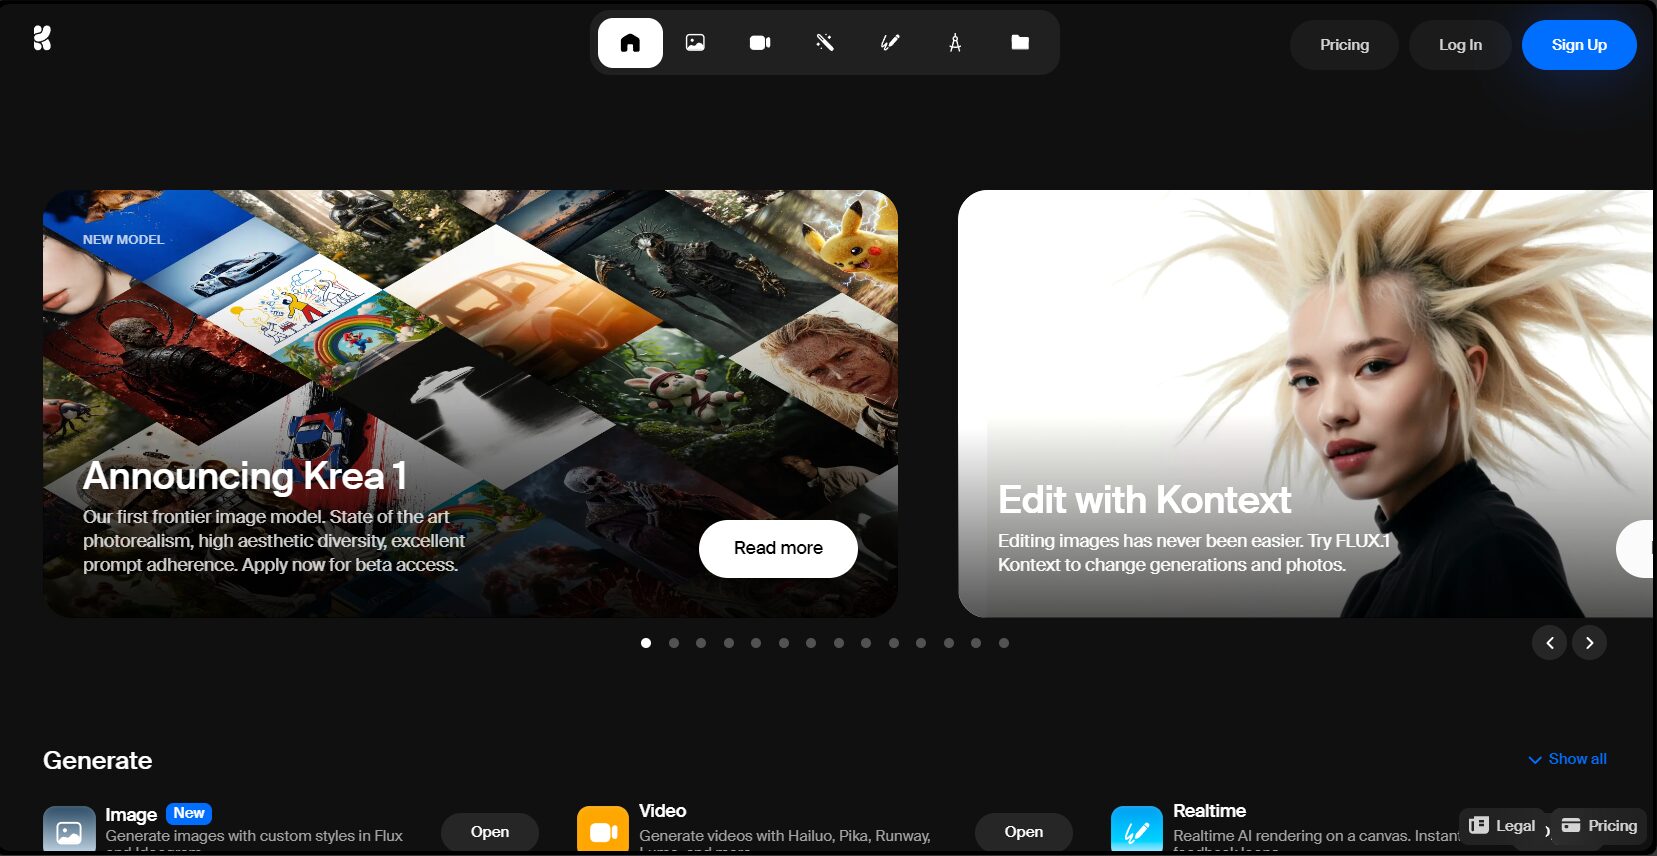The height and width of the screenshot is (856, 1657).
Task: Click the Video app title
Action: pos(662,811)
